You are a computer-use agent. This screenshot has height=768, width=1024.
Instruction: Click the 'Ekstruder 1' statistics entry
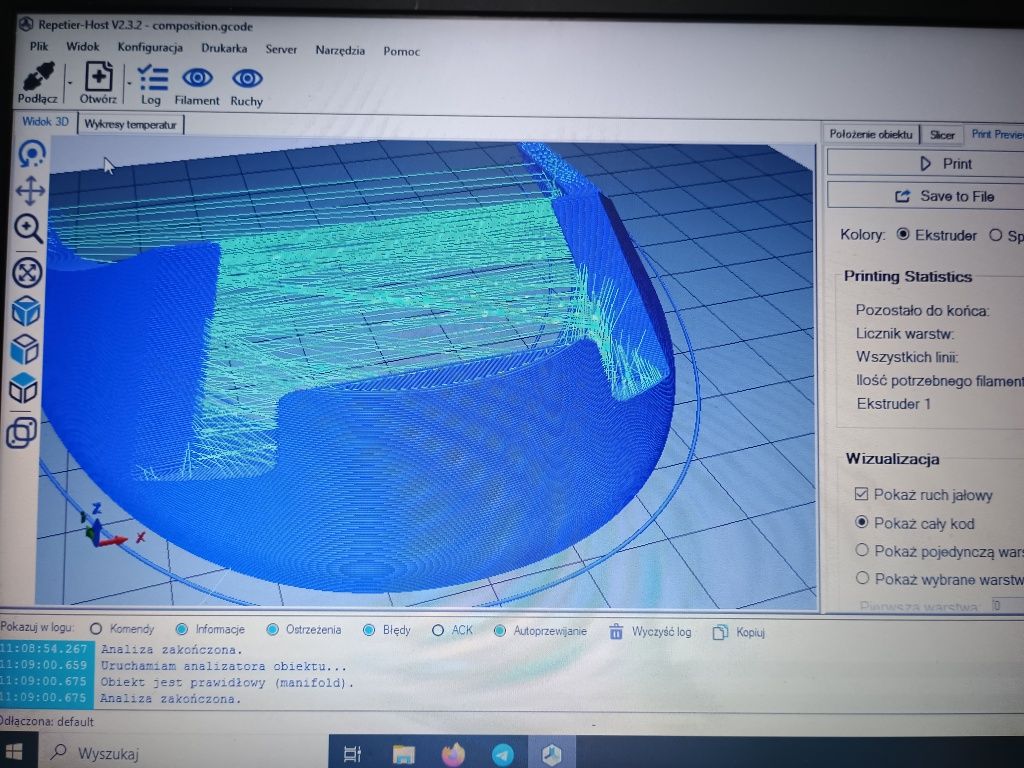click(x=893, y=404)
